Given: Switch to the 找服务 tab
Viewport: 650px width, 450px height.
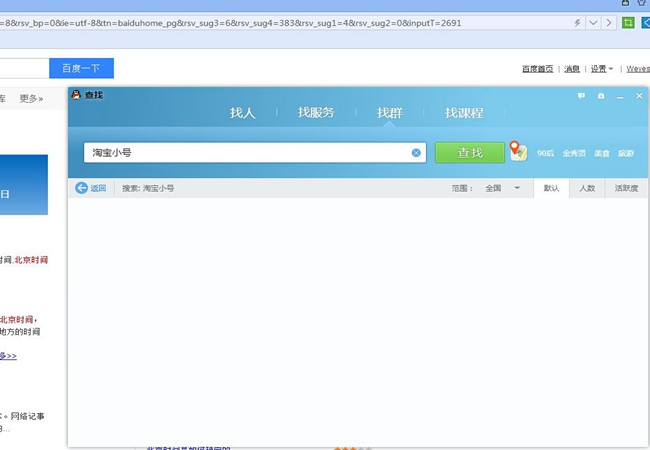Looking at the screenshot, I should coord(315,112).
